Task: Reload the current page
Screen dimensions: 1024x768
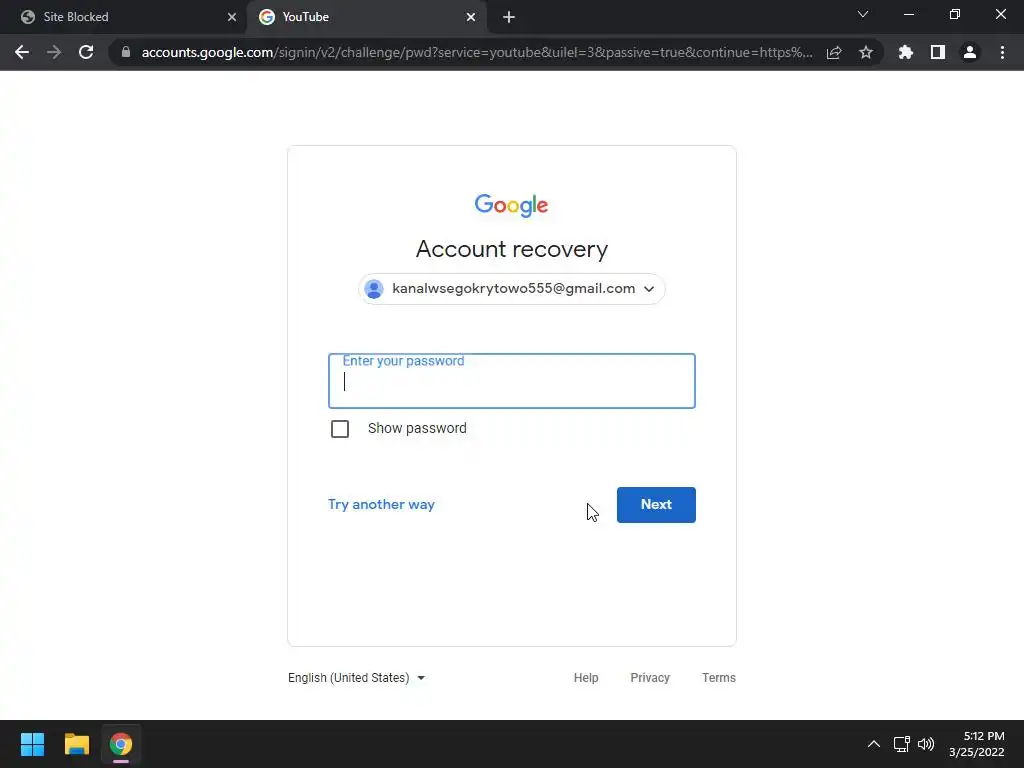Action: (x=86, y=52)
